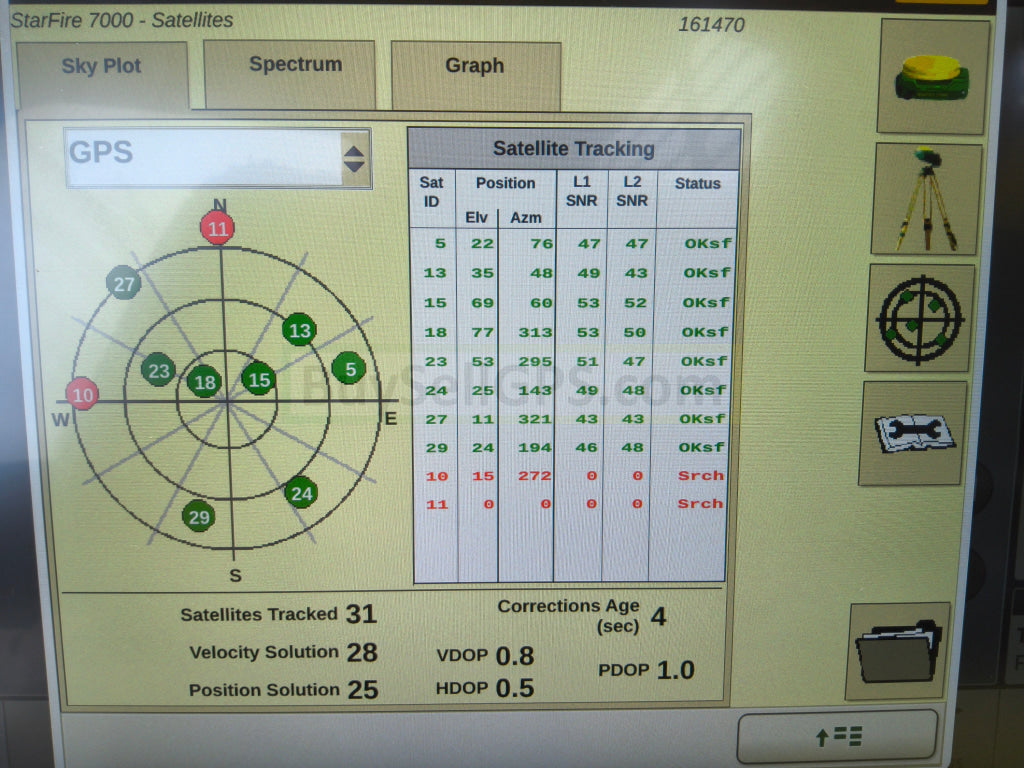Select satellite 15 marker on sky plot
Viewport: 1024px width, 768px height.
coord(259,379)
